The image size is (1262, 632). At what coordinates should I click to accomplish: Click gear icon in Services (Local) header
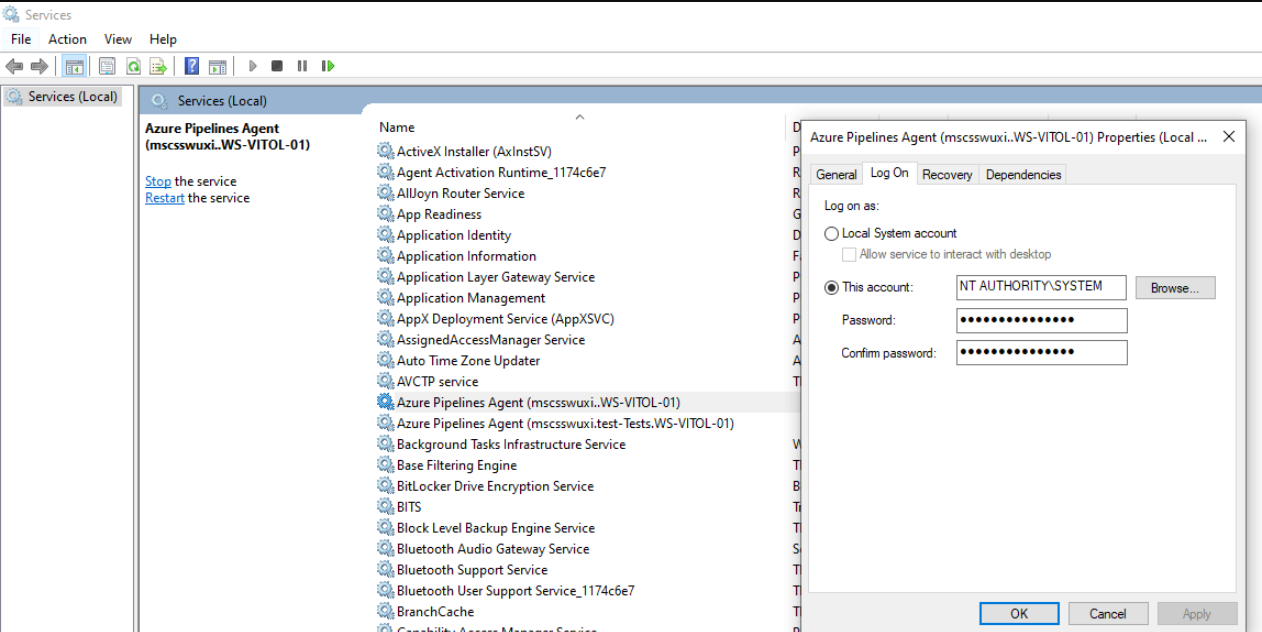[158, 101]
